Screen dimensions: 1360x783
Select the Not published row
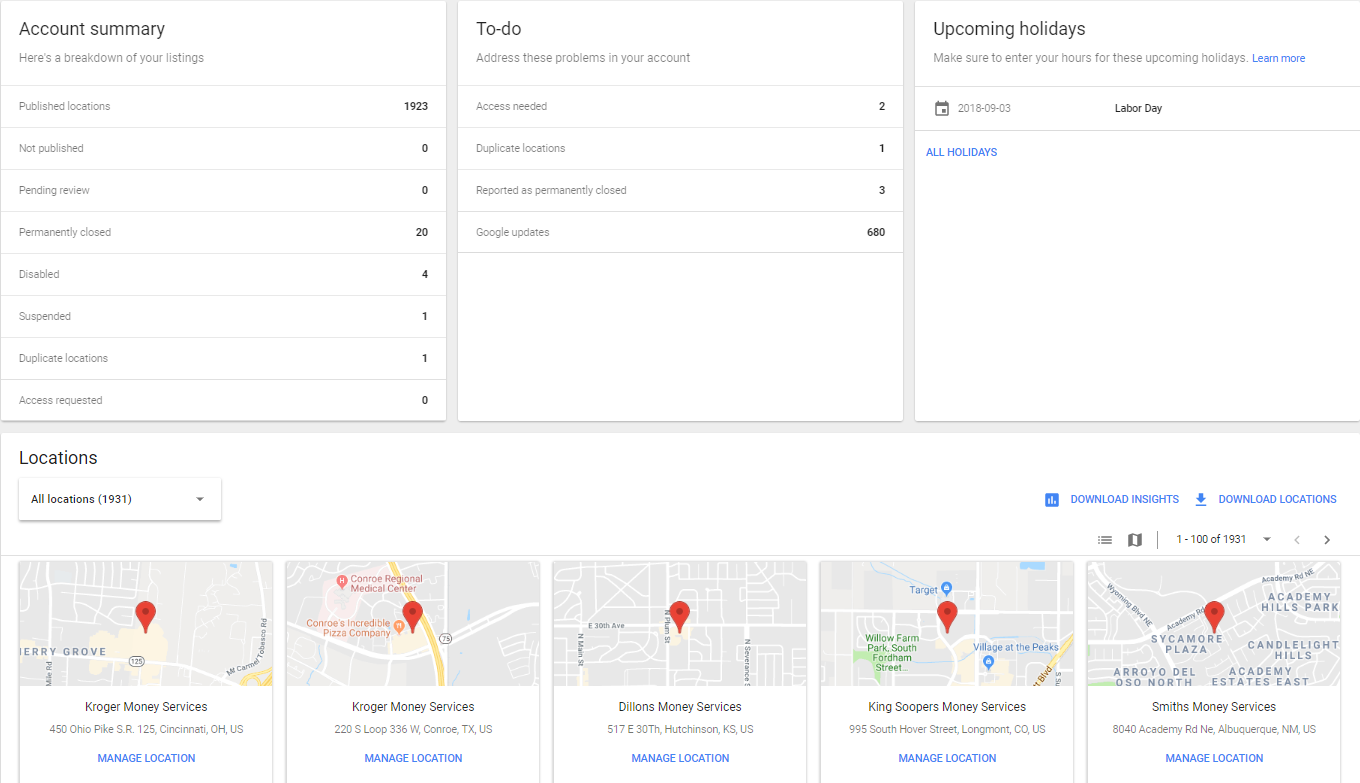click(x=223, y=148)
